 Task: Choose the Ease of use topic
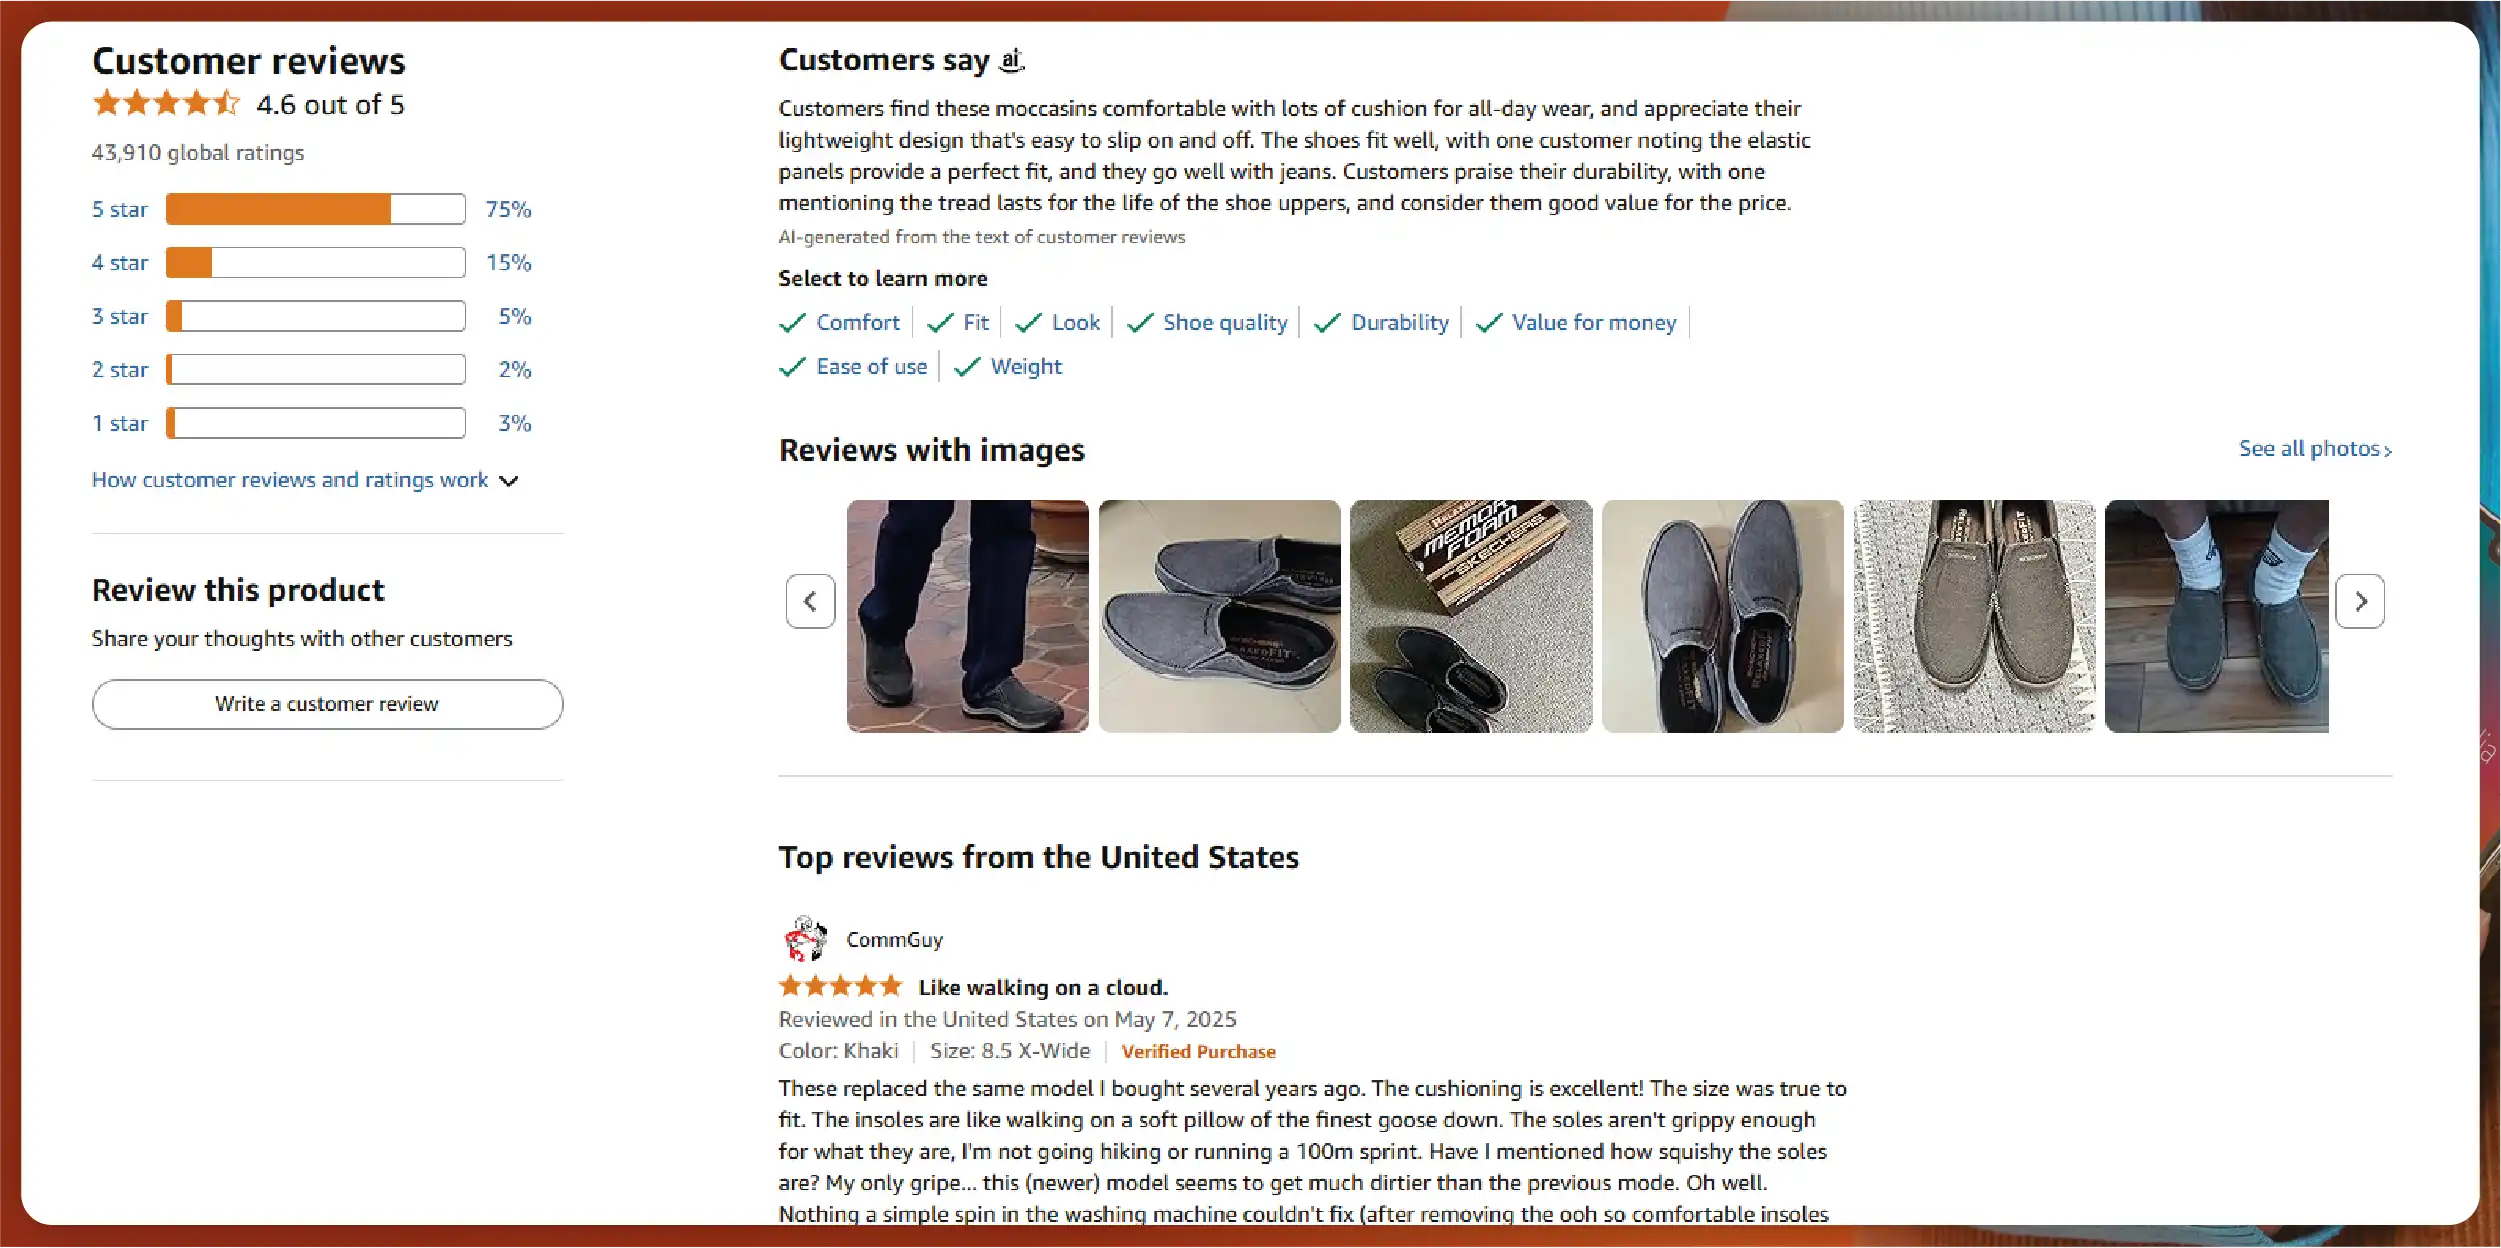[871, 366]
